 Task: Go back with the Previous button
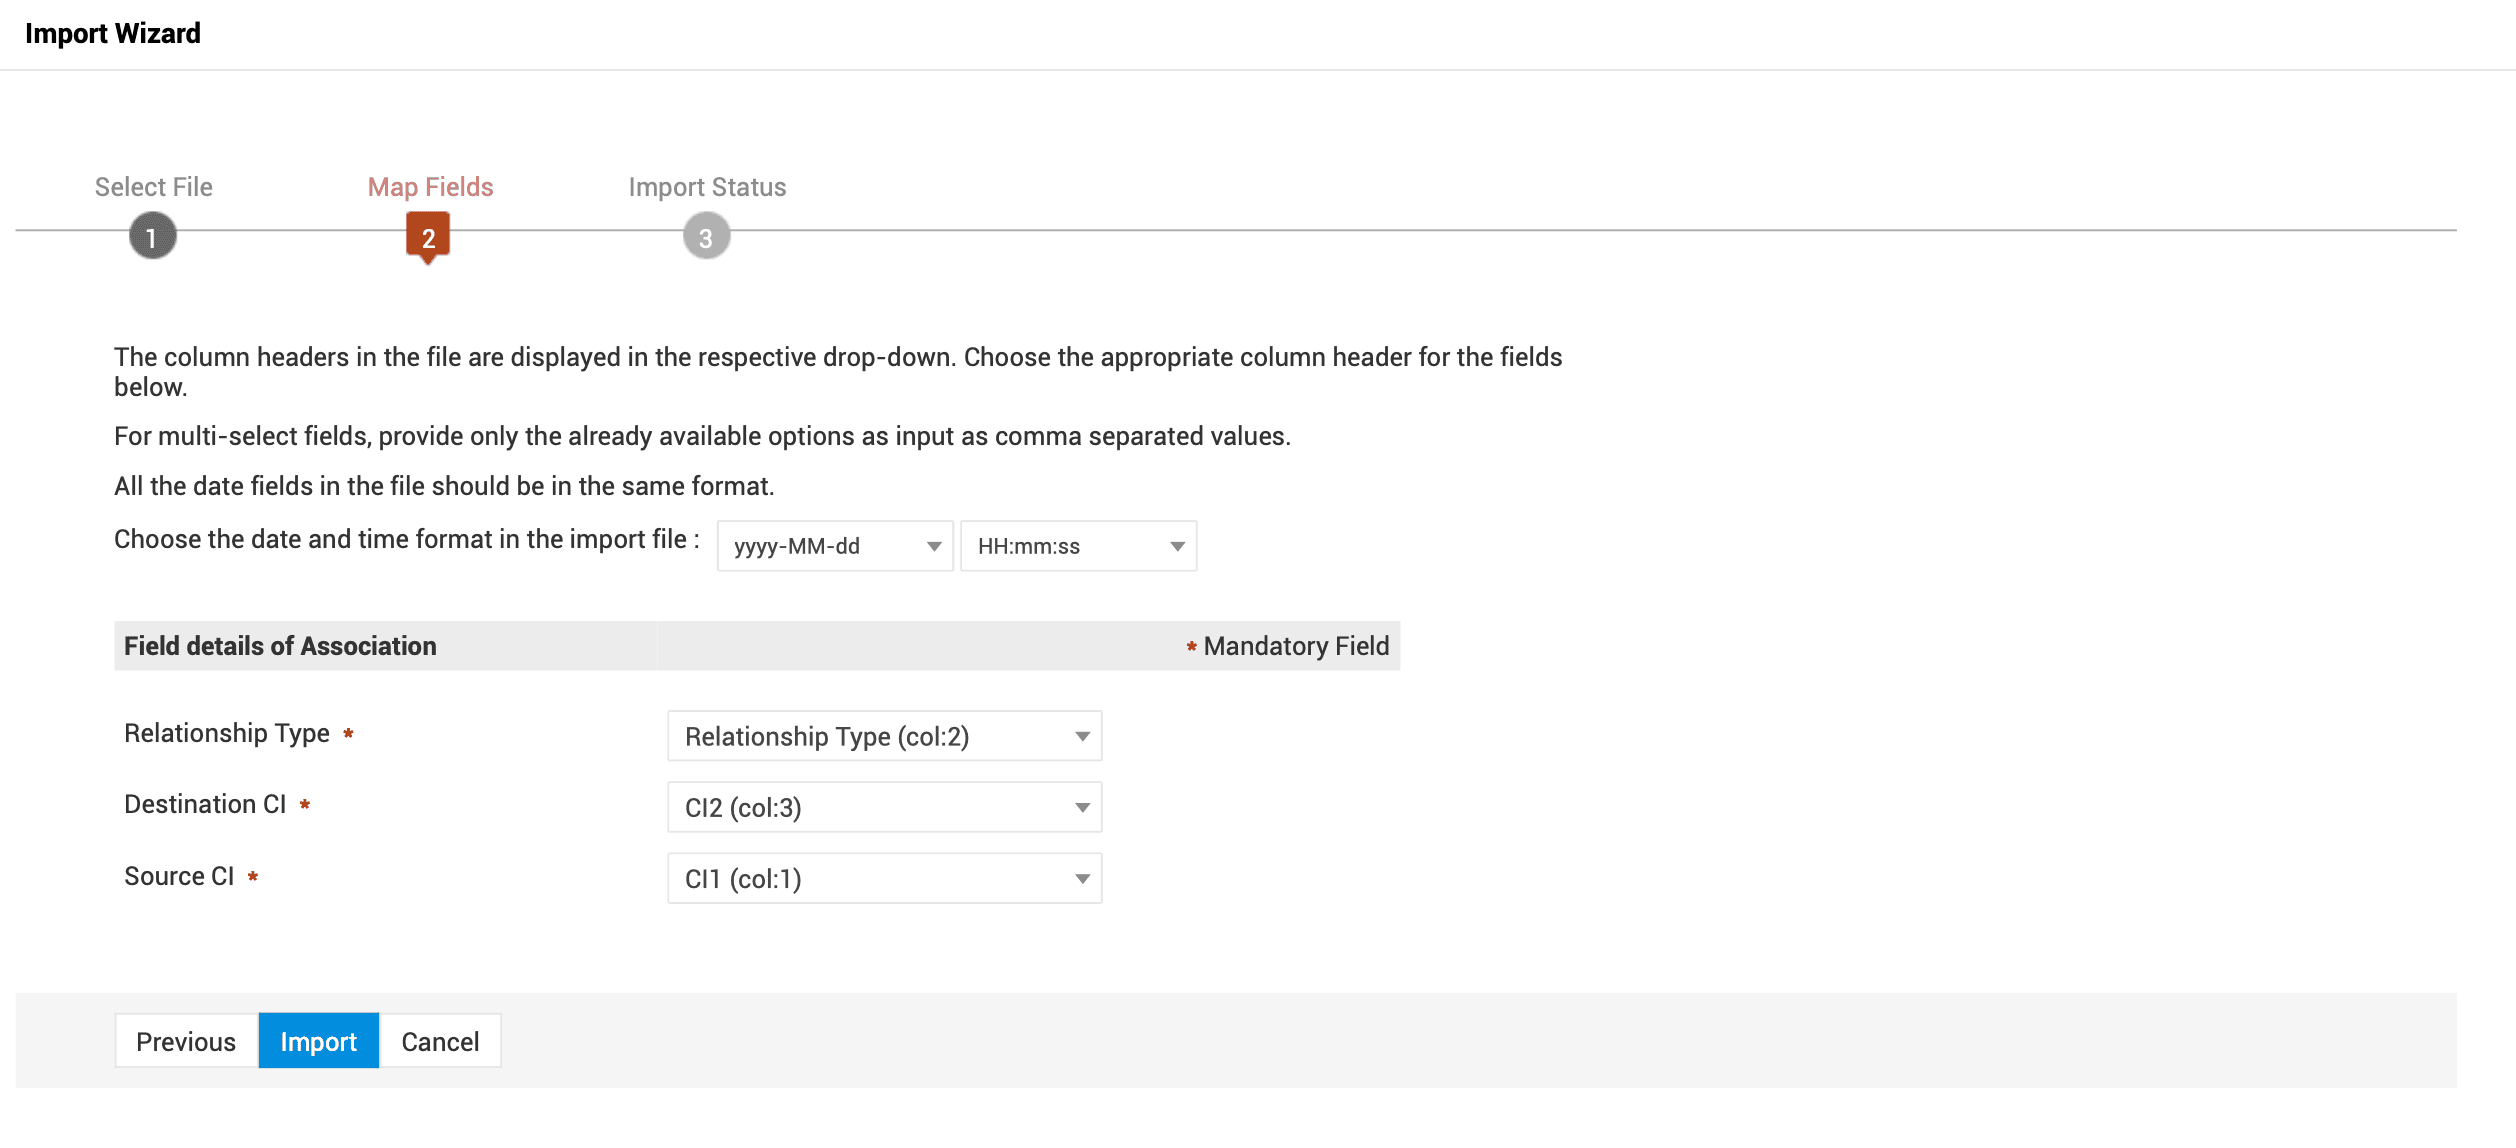186,1041
